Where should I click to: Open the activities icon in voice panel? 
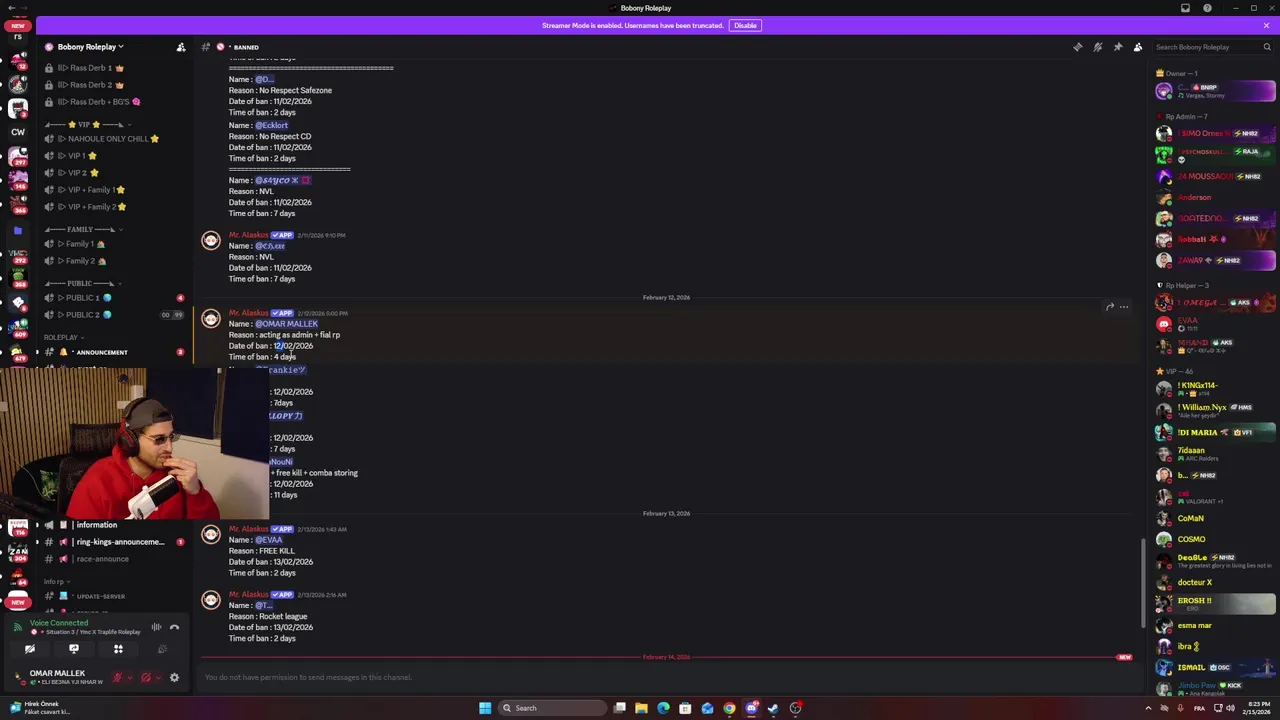pyautogui.click(x=118, y=649)
